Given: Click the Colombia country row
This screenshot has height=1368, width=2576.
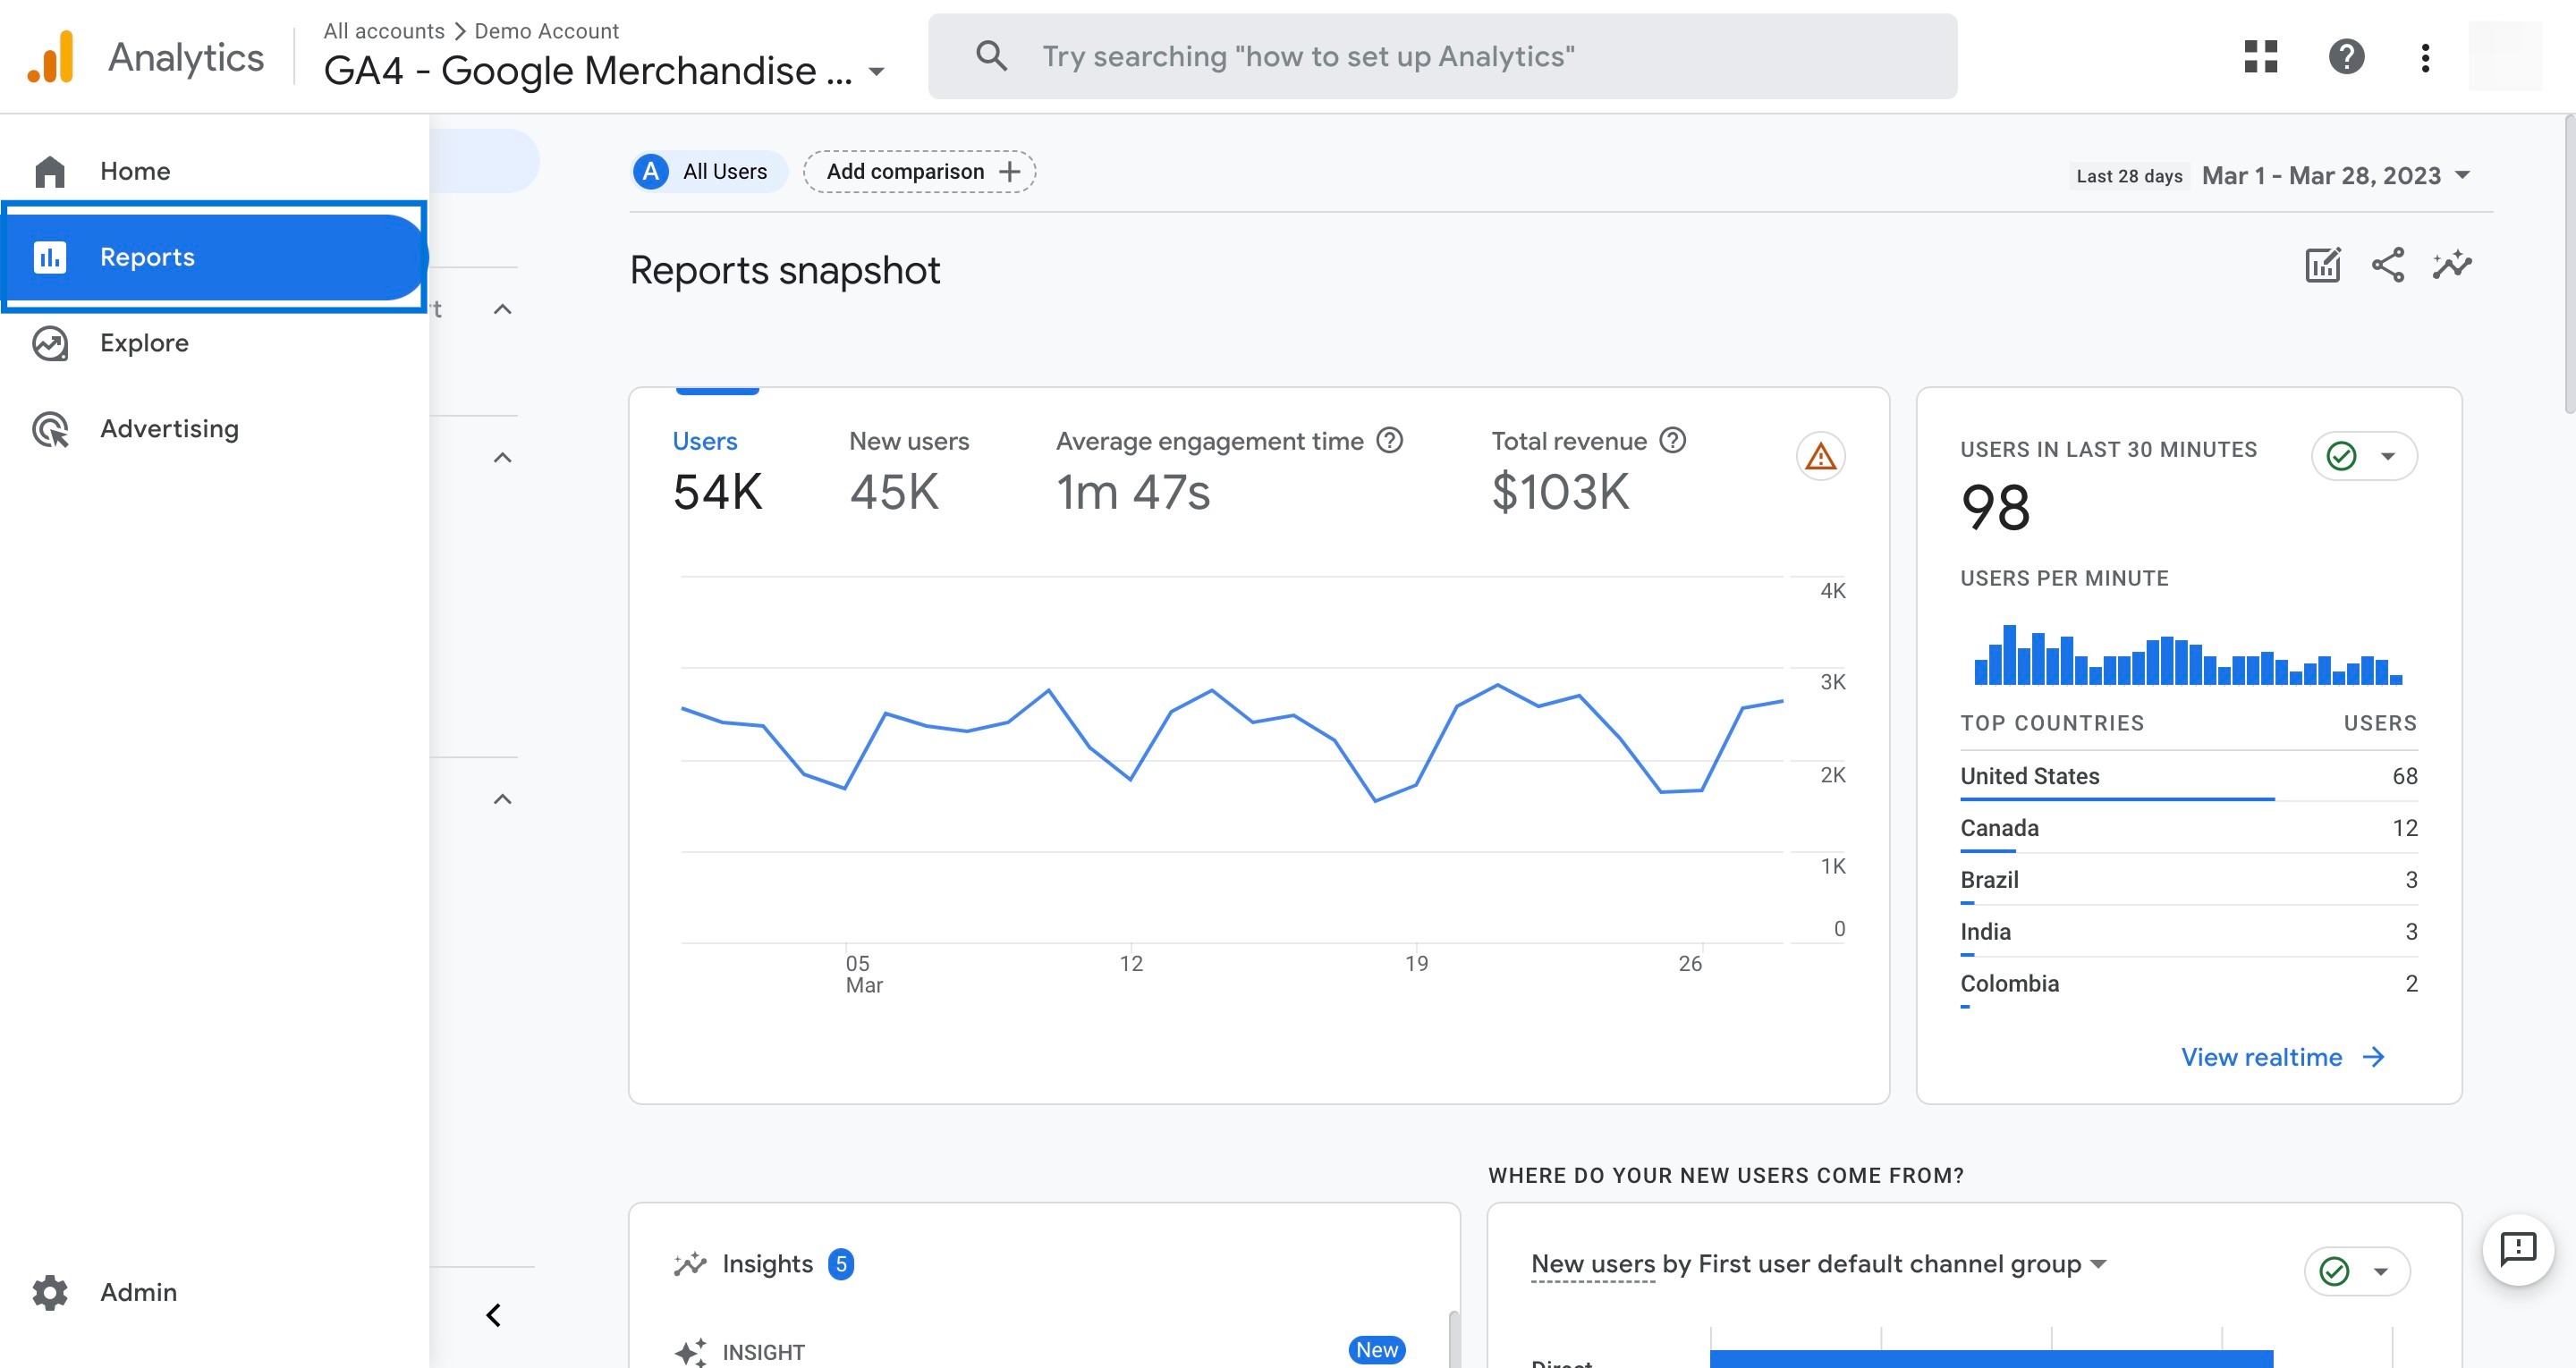Looking at the screenshot, I should click(x=2188, y=985).
